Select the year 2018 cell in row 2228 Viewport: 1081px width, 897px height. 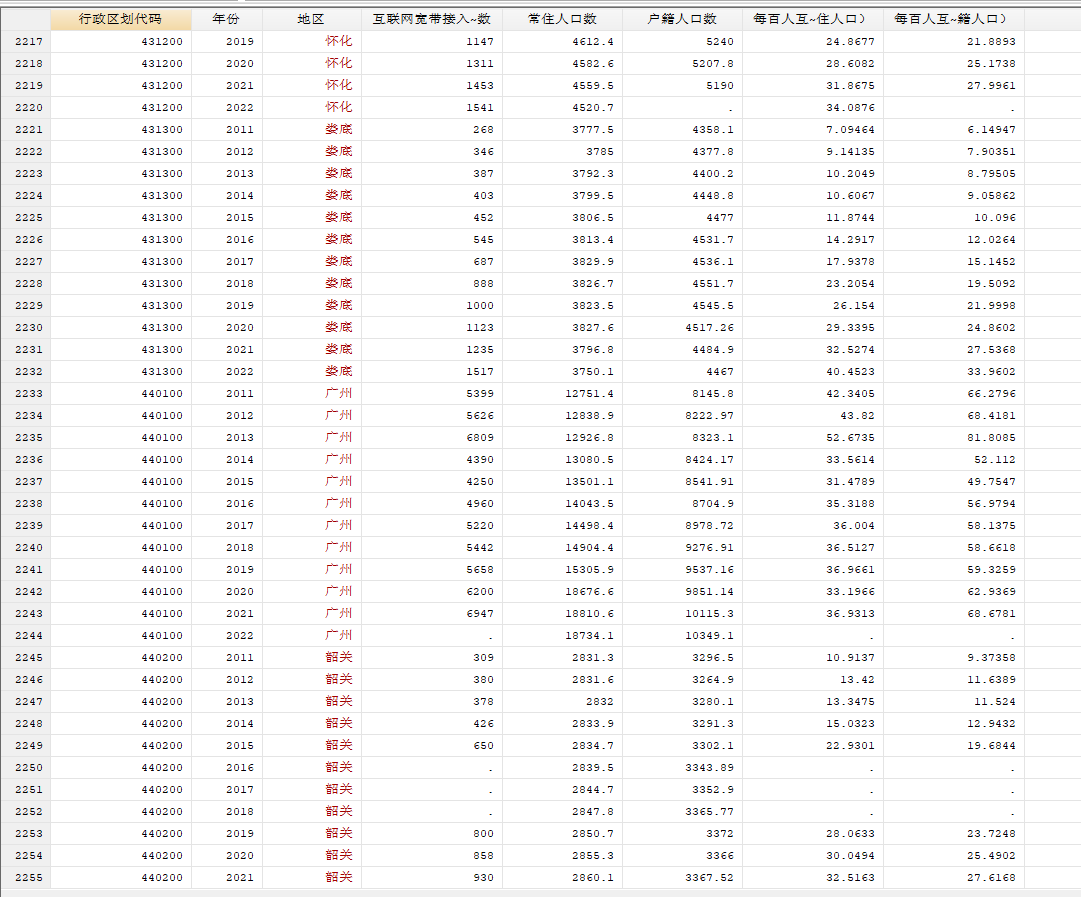pos(239,283)
